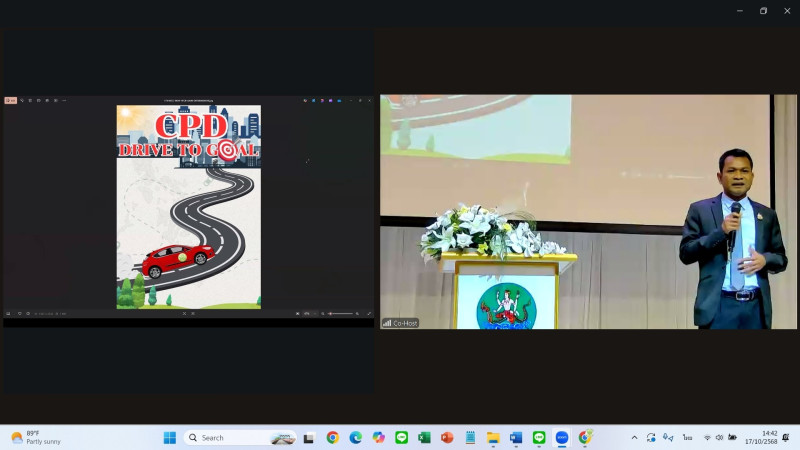
Task: Select the Co-Host speaker video tile
Action: (x=588, y=211)
